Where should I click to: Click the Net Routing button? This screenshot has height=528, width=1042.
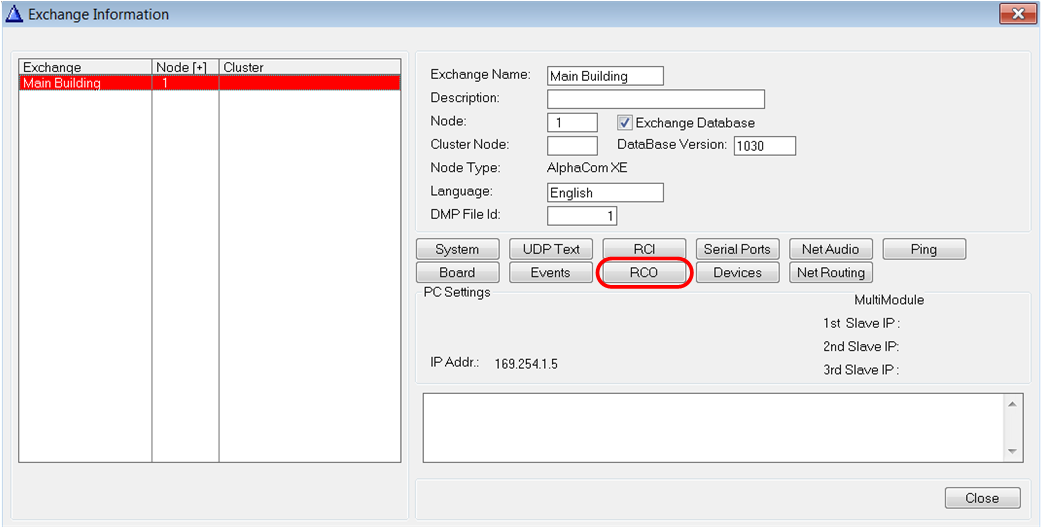pyautogui.click(x=830, y=273)
